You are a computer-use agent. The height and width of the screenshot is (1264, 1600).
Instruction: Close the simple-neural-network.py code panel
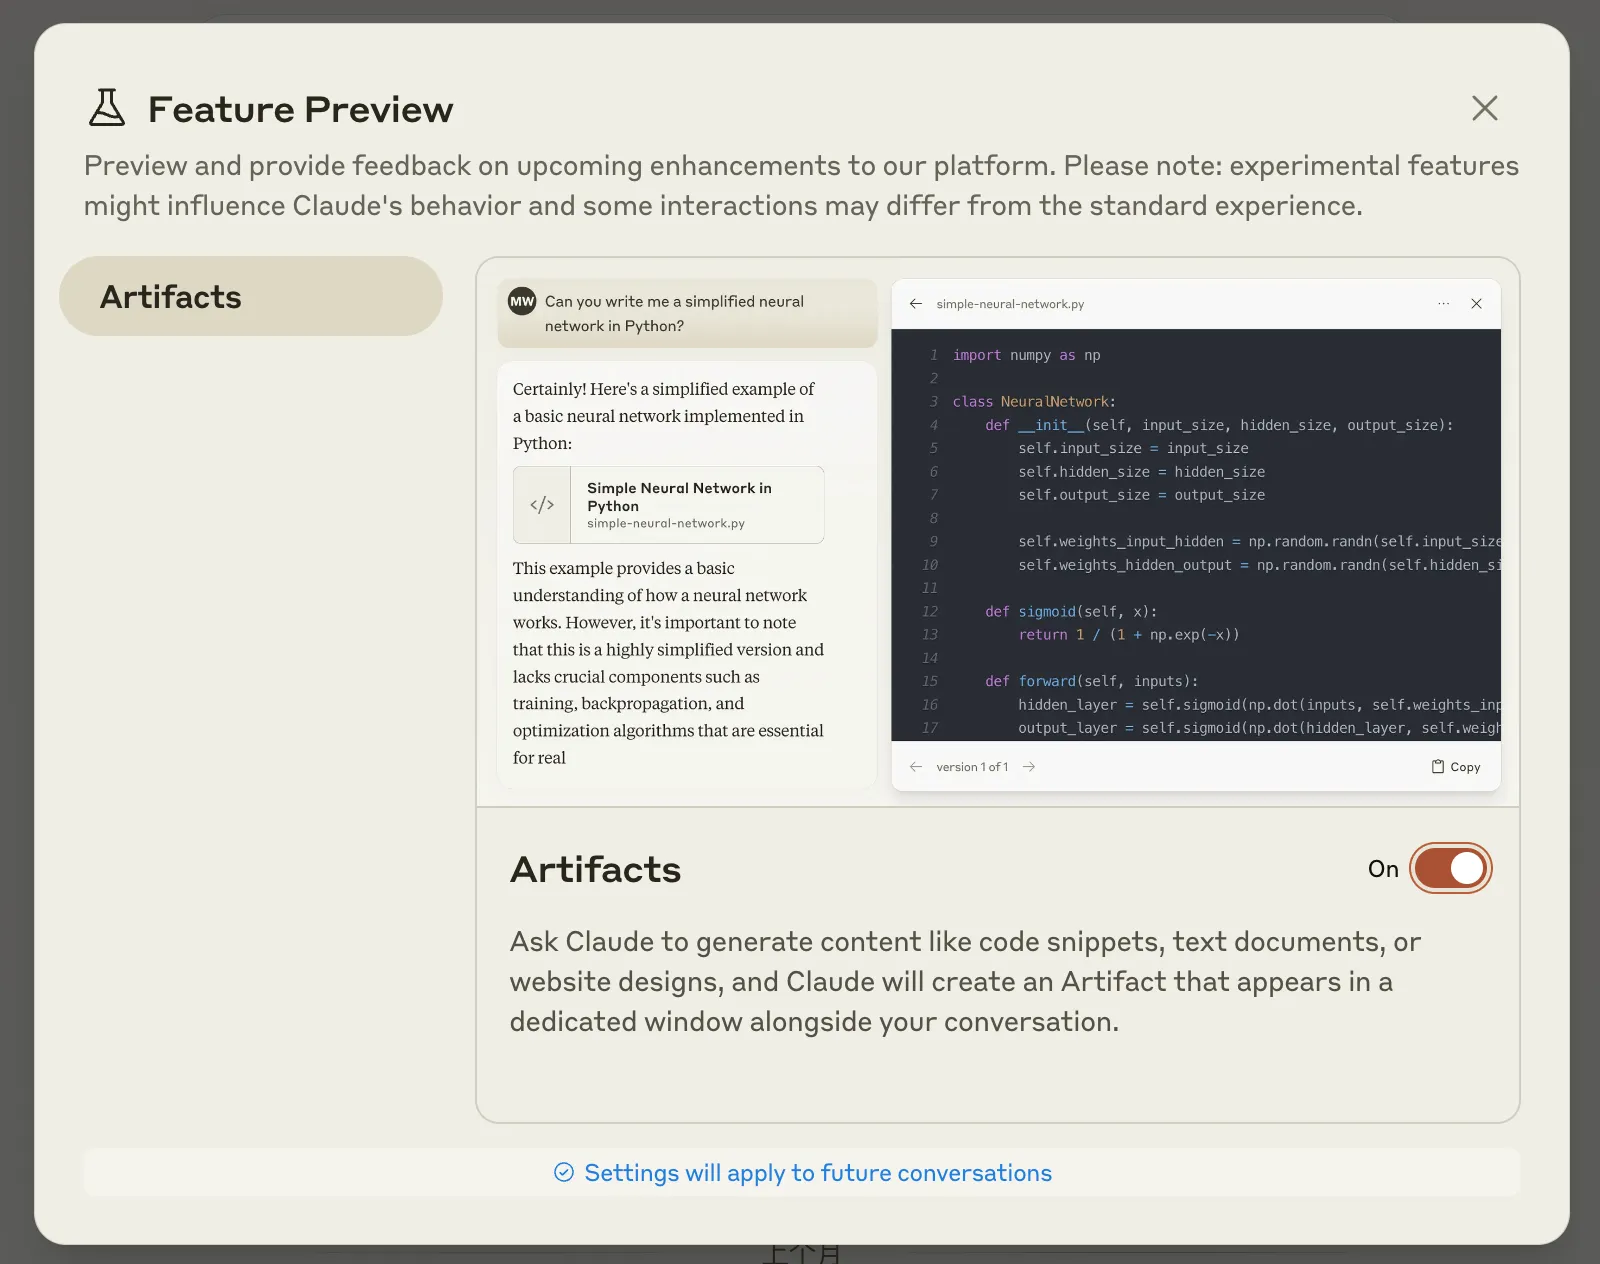tap(1476, 304)
